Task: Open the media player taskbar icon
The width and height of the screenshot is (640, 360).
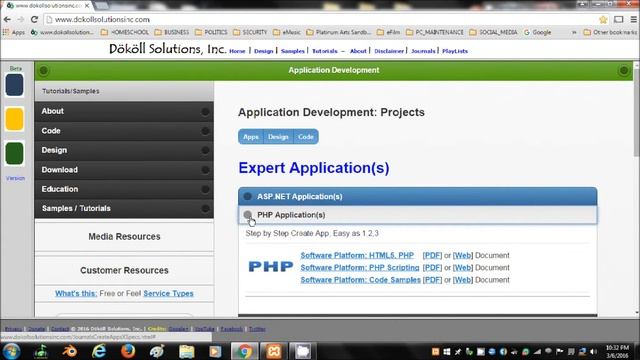Action: [215, 351]
